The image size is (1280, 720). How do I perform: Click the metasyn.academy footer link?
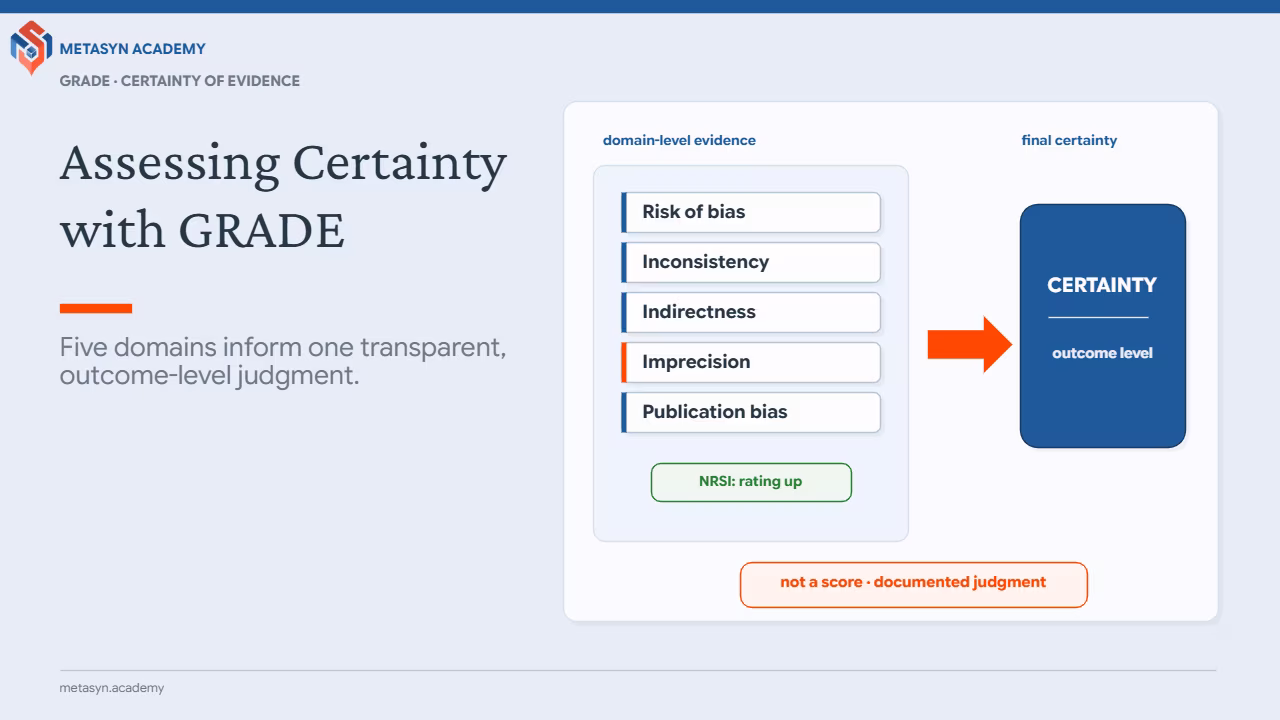click(x=112, y=688)
